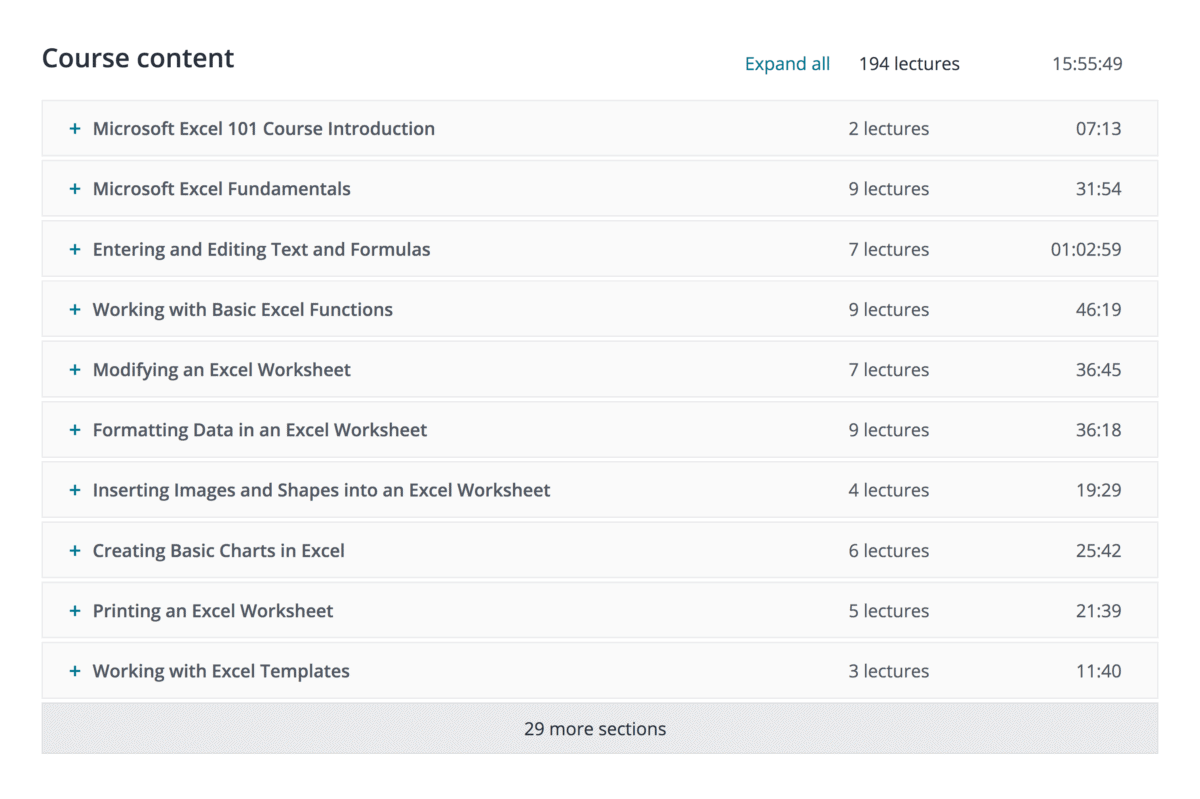Open Formatting Data in an Excel Worksheet title
1200x799 pixels.
[260, 430]
